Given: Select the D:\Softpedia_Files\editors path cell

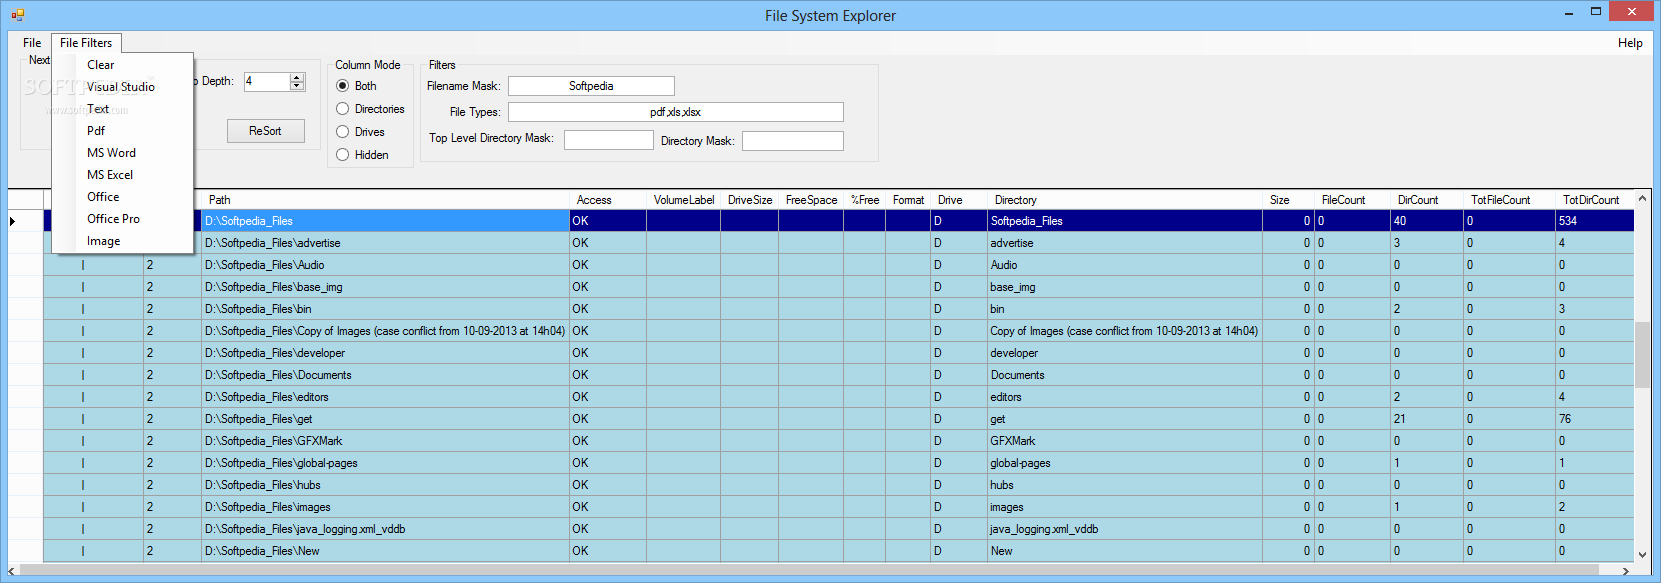Looking at the screenshot, I should tap(385, 397).
